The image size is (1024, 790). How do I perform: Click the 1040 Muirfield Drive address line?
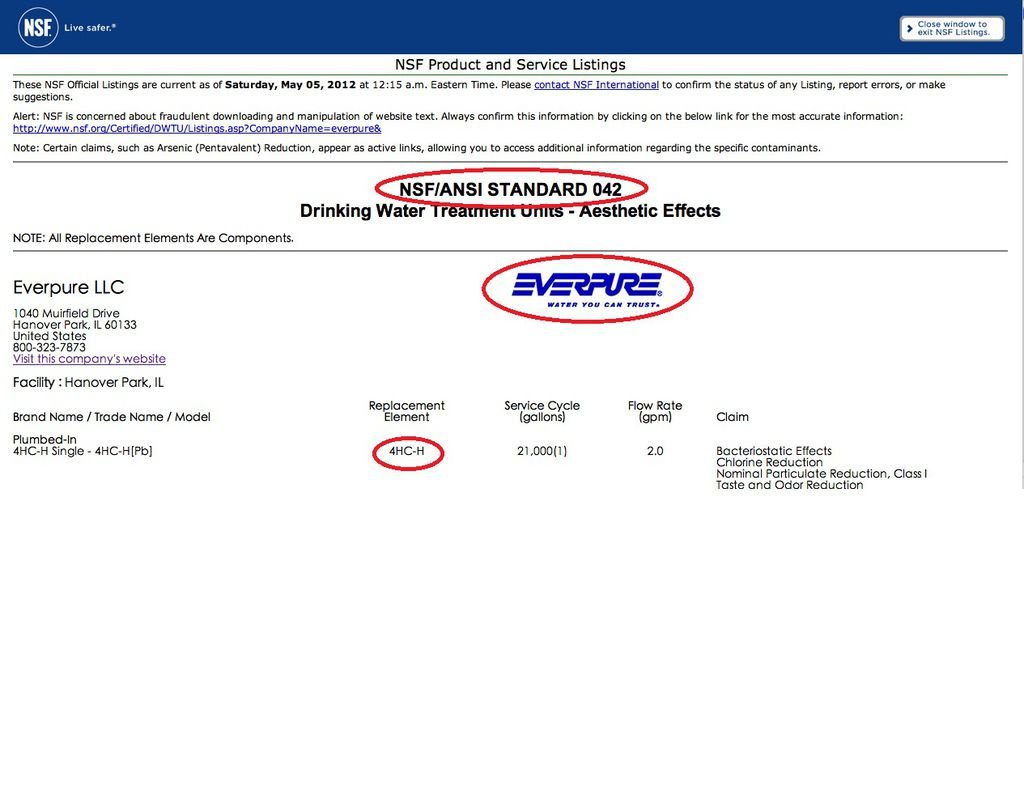[66, 313]
